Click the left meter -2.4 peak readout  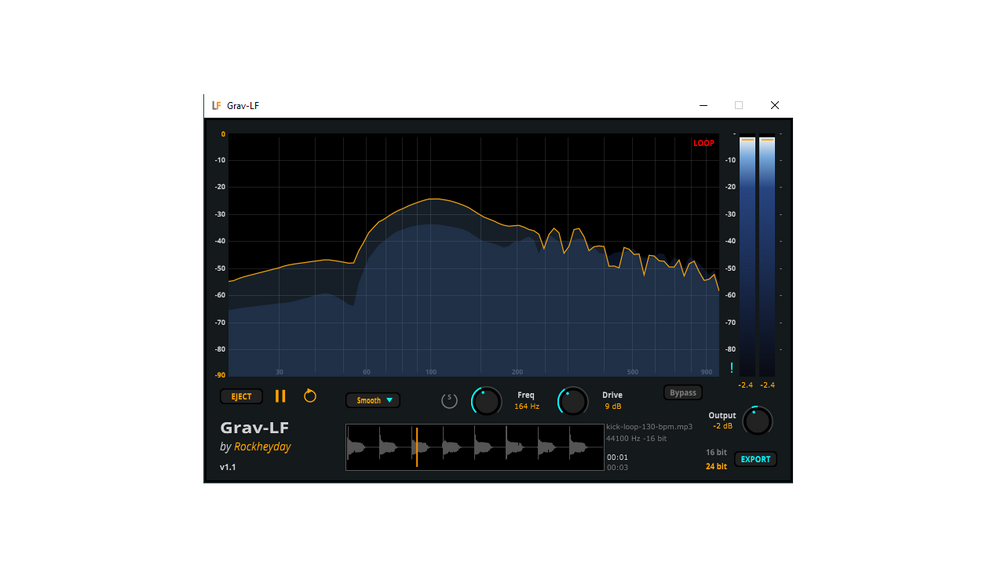tap(745, 385)
